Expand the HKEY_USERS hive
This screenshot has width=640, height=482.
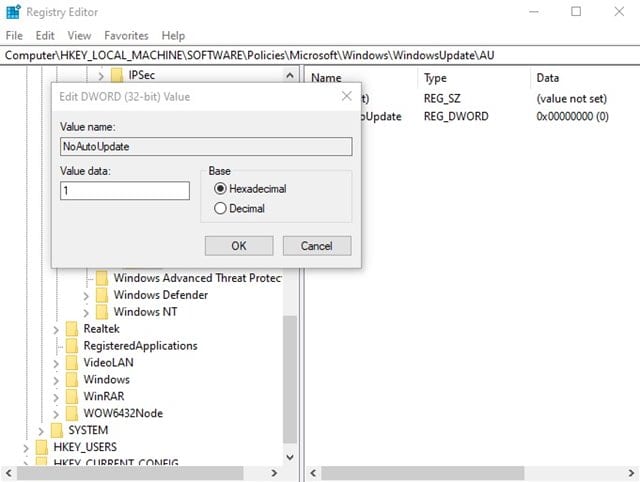pos(24,447)
